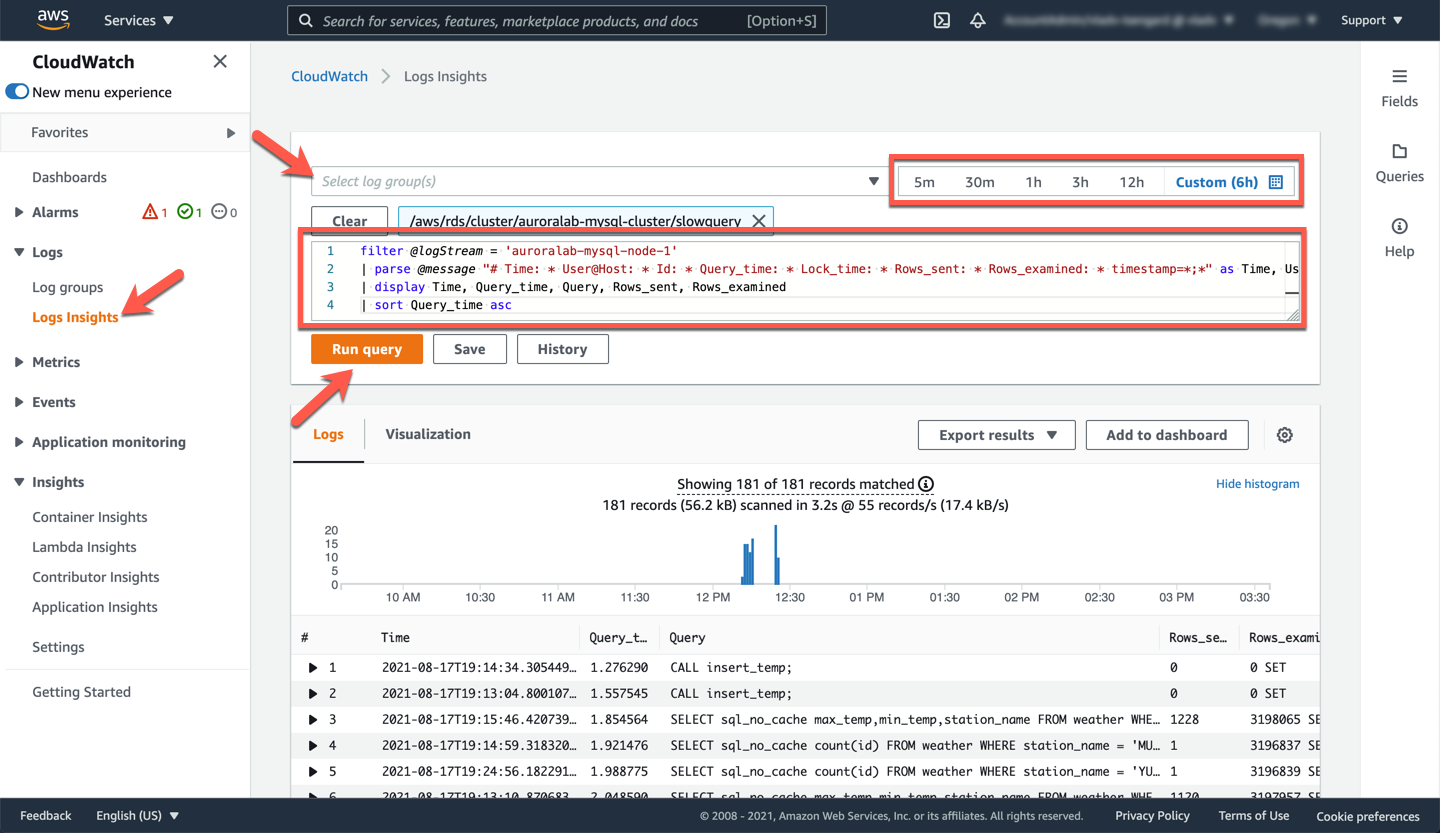The image size is (1440, 833).
Task: Select the 12h time range
Action: tap(1131, 182)
